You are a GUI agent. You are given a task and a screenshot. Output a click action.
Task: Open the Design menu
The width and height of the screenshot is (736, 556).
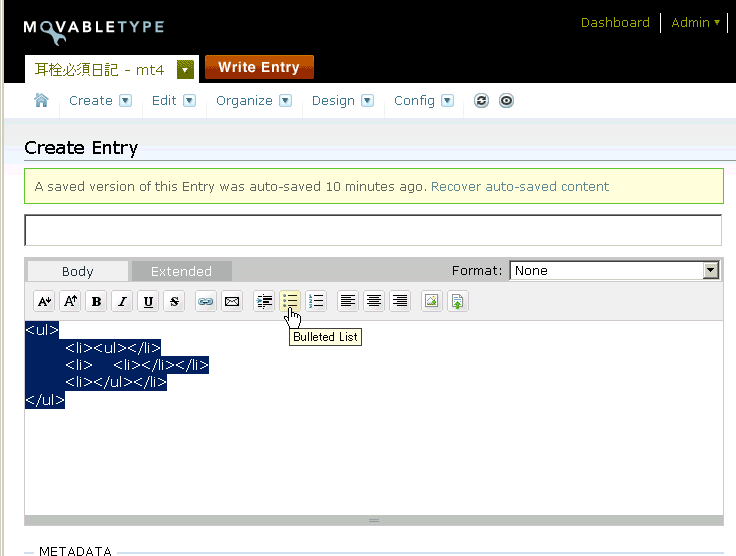click(333, 100)
